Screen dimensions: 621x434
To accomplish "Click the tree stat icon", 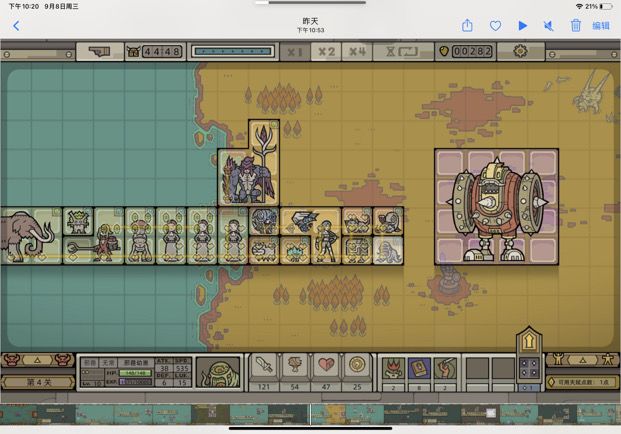I will tap(295, 365).
